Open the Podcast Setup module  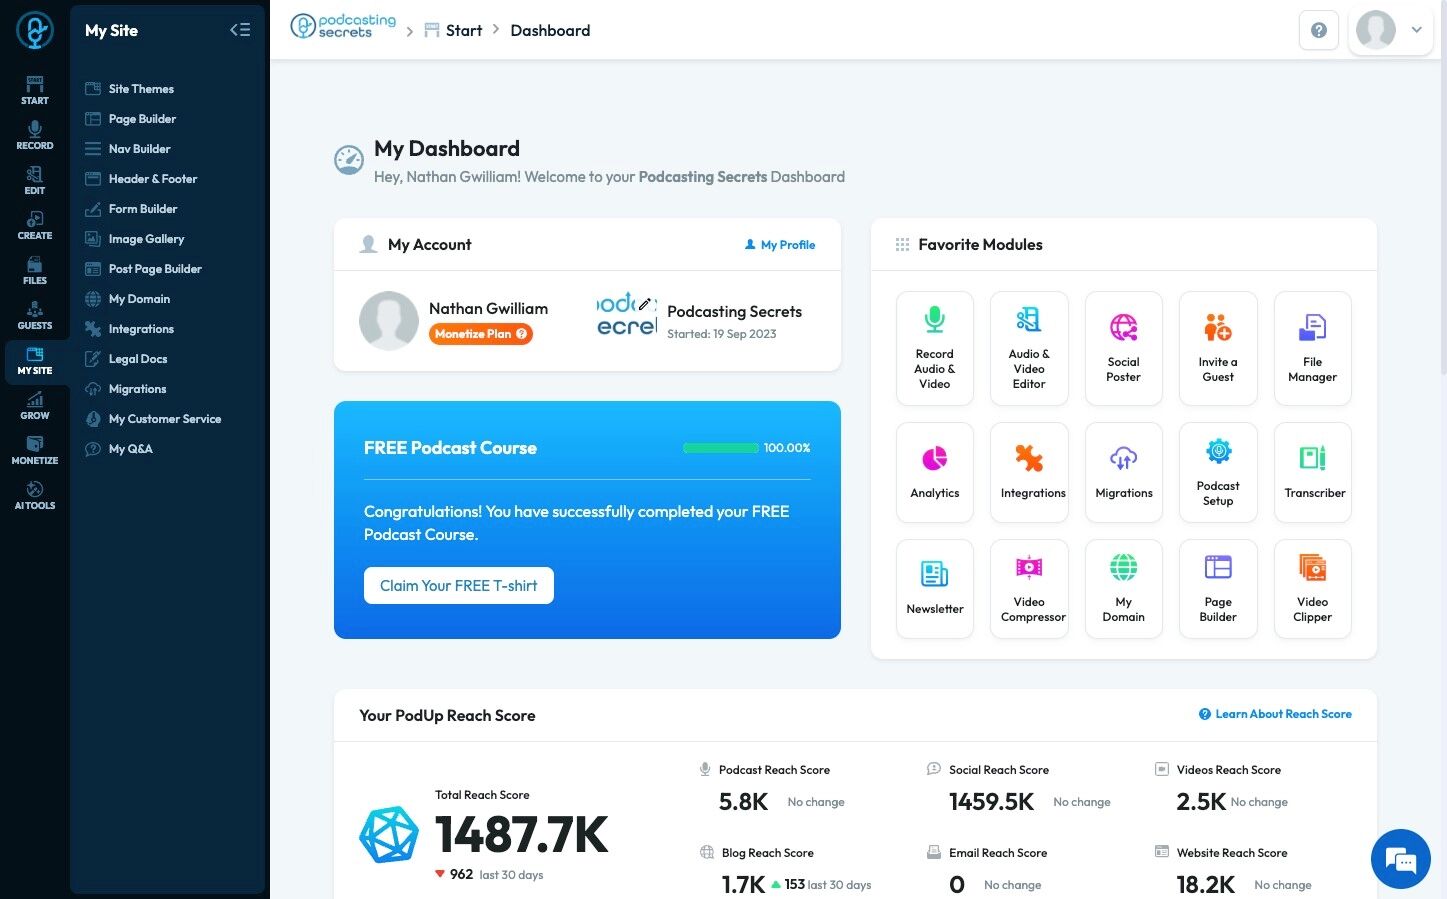(x=1218, y=472)
